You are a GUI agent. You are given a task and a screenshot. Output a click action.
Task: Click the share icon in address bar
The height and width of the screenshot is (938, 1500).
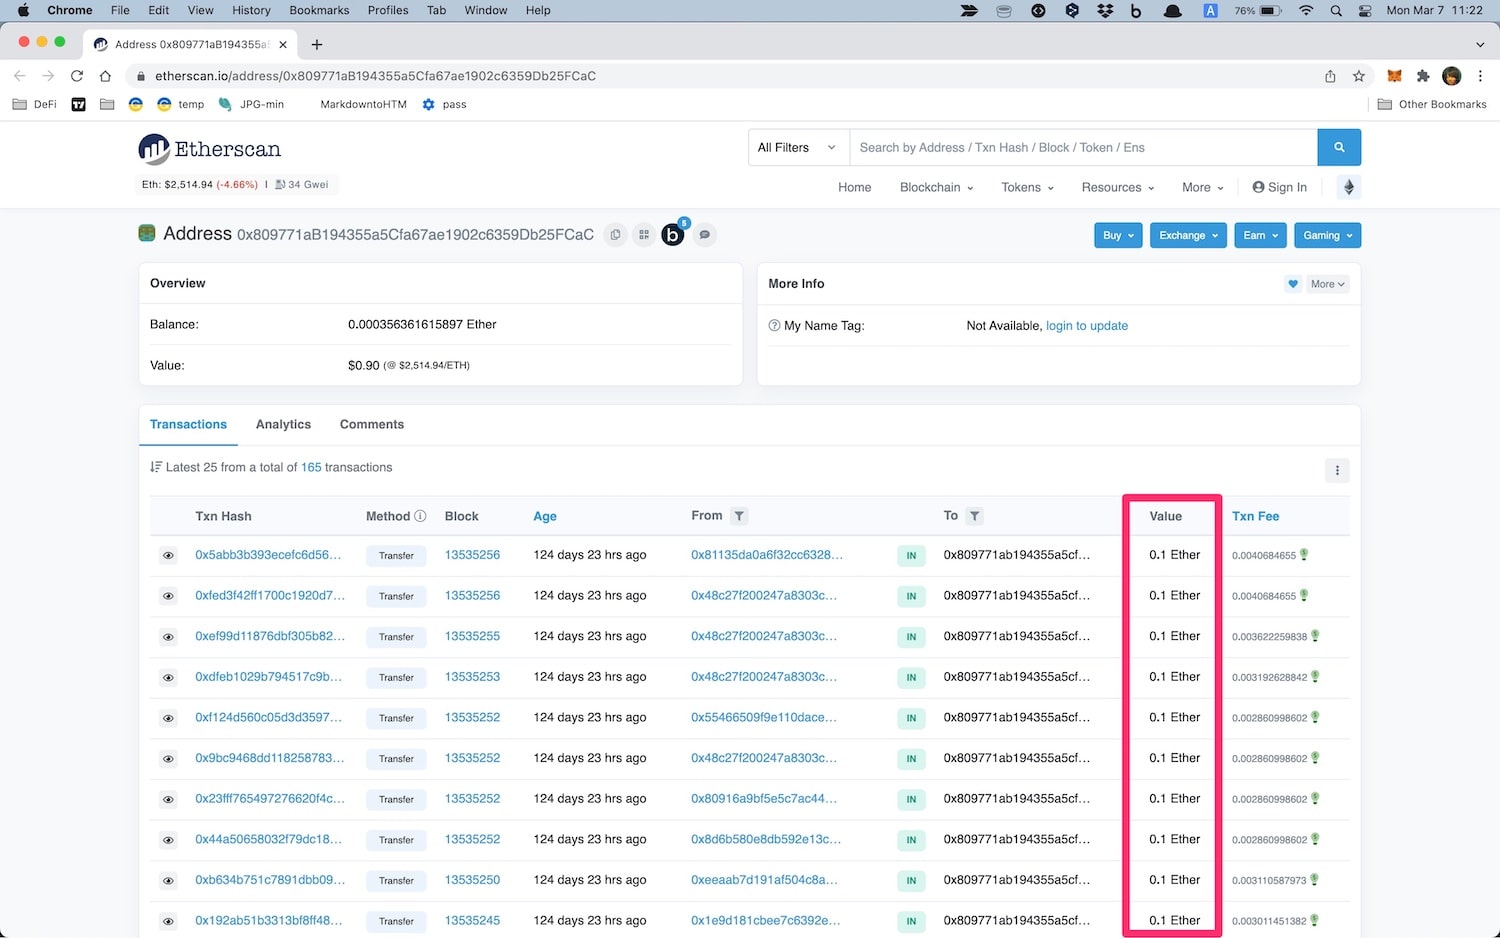[x=1330, y=76]
